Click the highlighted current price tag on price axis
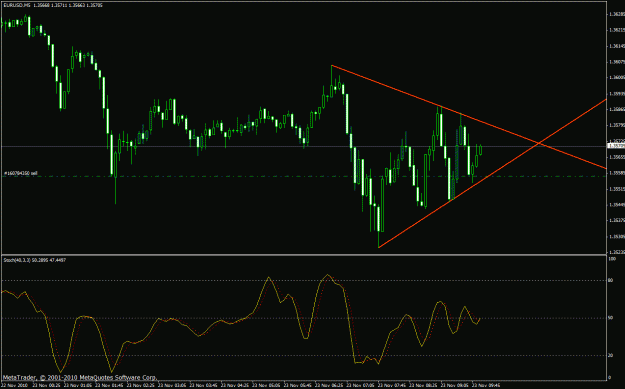 click(x=616, y=146)
